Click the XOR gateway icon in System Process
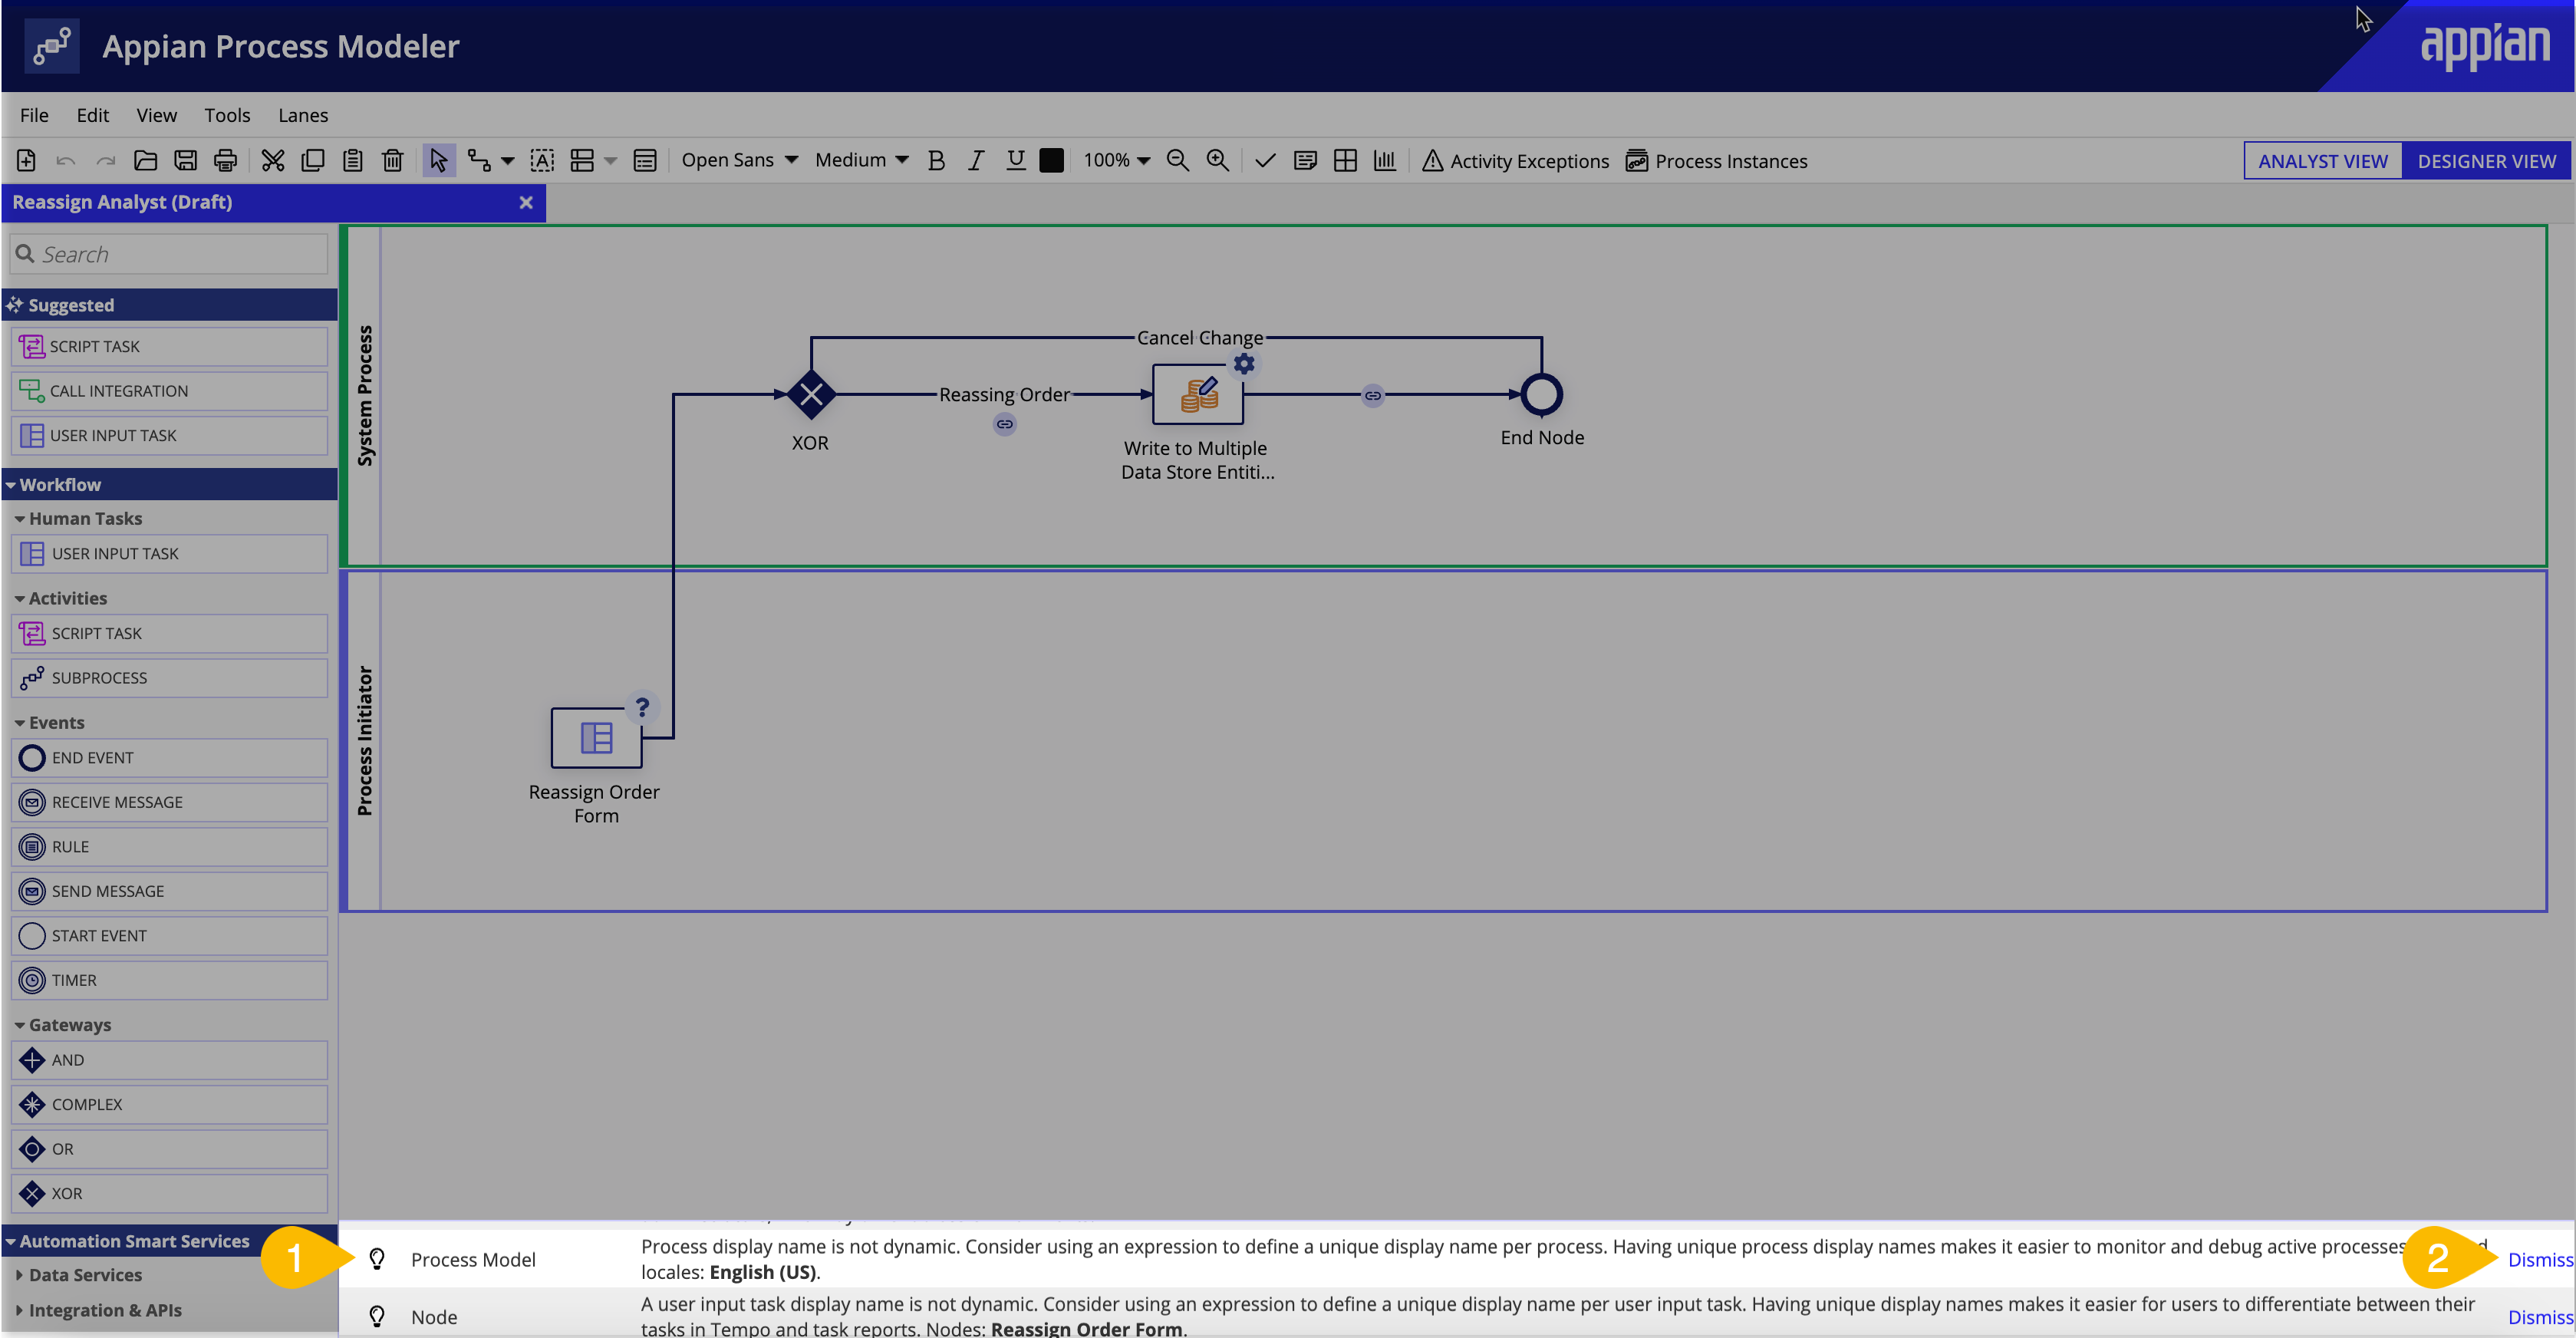2576x1338 pixels. click(811, 395)
